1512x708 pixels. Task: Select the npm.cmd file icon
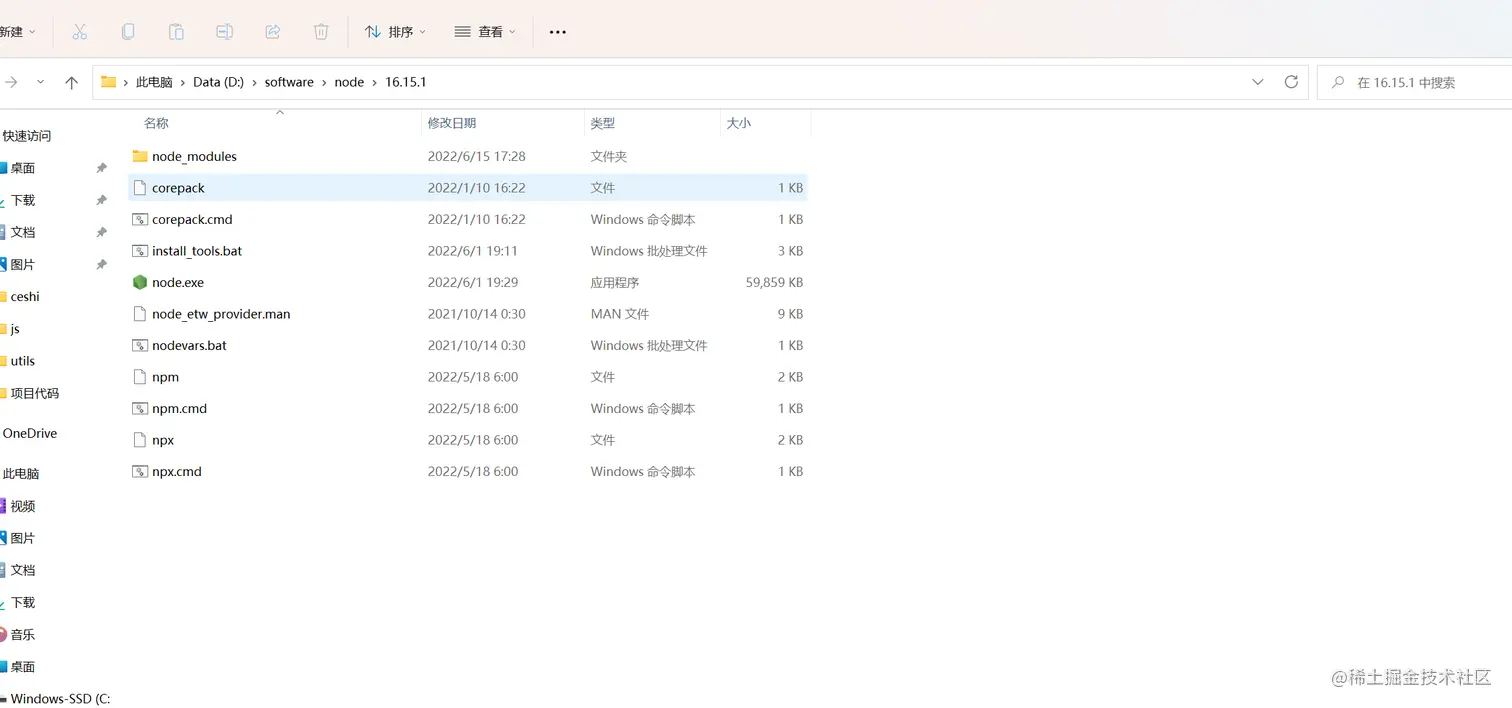[x=140, y=408]
